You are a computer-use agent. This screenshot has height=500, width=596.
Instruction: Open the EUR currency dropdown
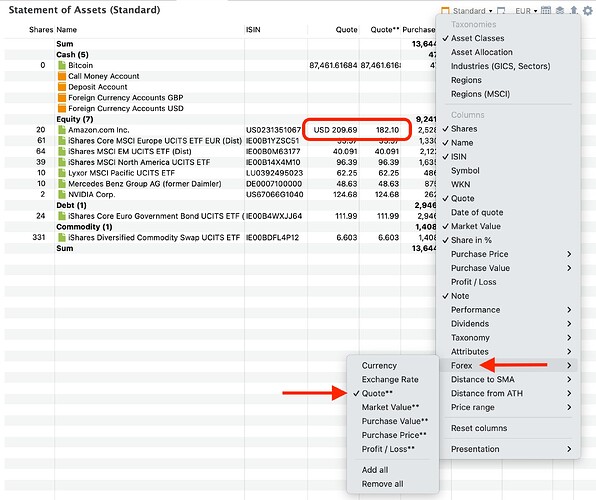pos(526,11)
